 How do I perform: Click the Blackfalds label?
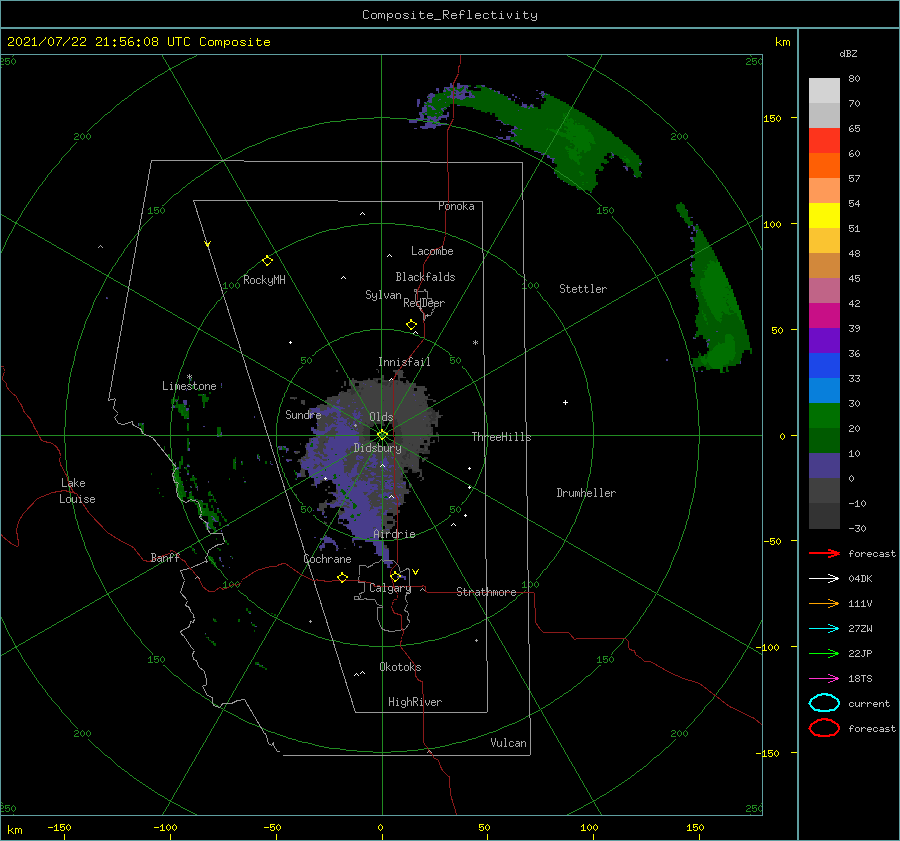(x=425, y=277)
